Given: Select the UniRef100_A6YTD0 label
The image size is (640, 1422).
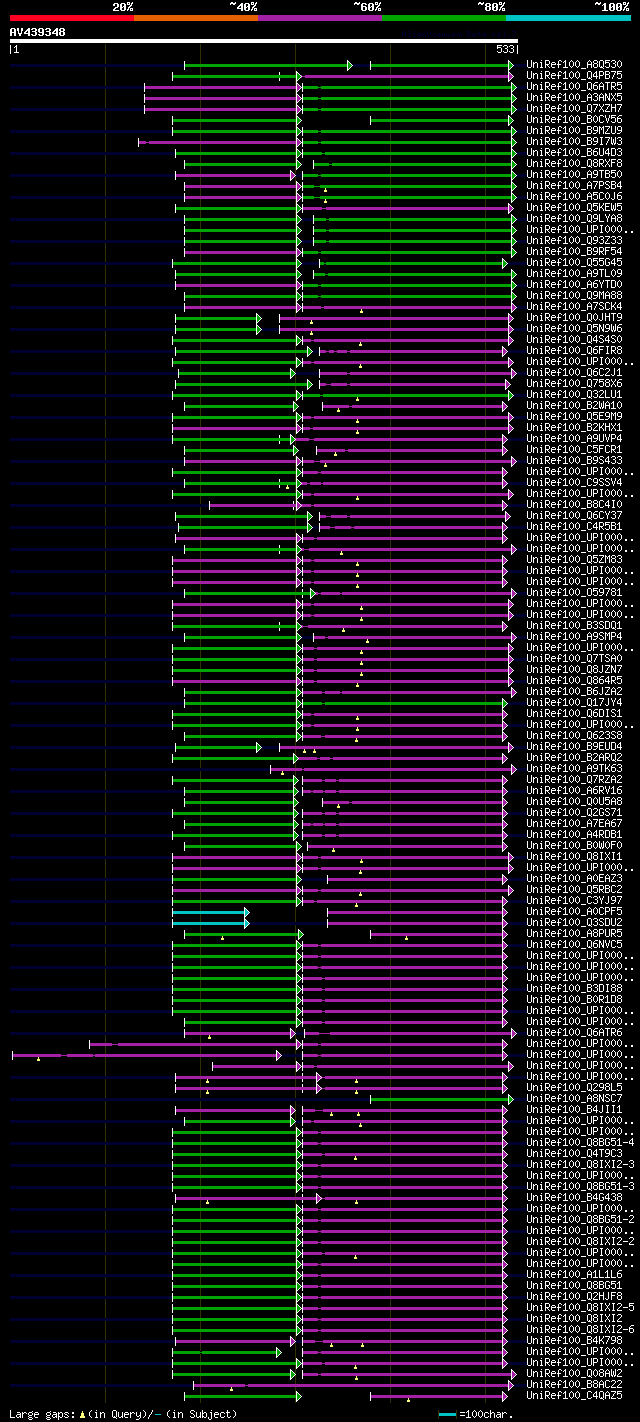Looking at the screenshot, I should point(574,285).
